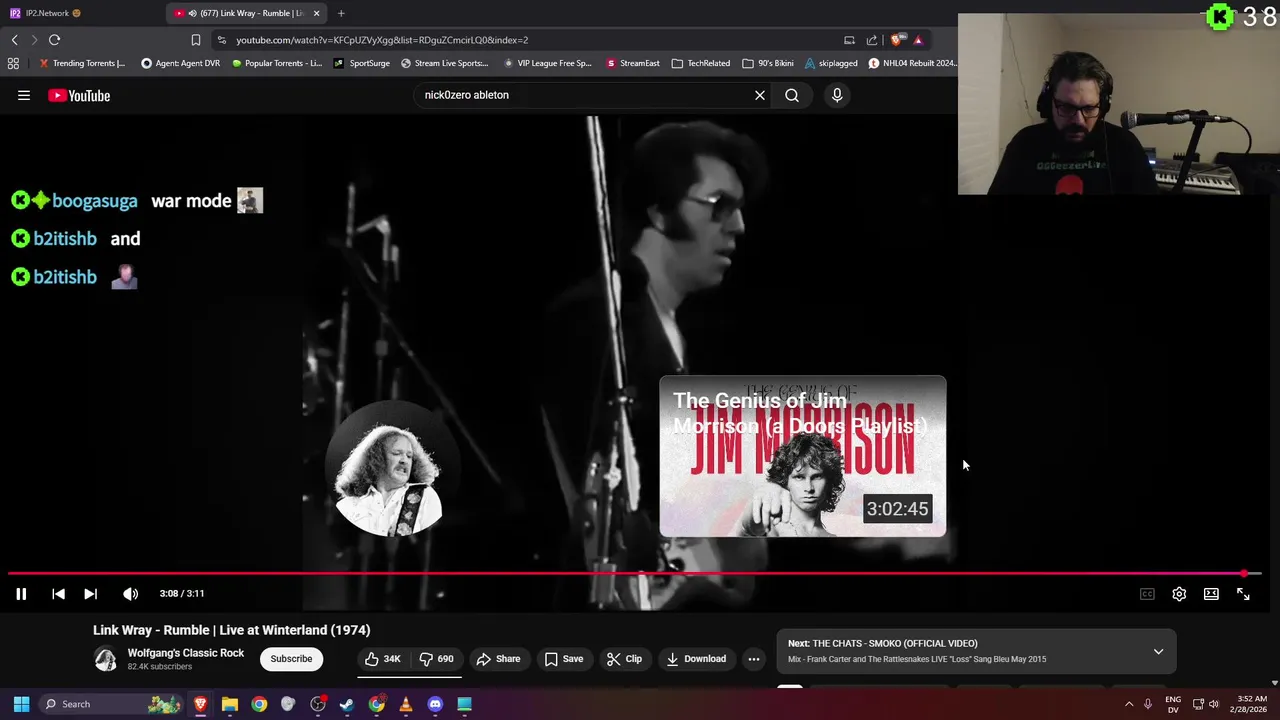1280x720 pixels.
Task: Reload the current page
Action: (x=54, y=40)
